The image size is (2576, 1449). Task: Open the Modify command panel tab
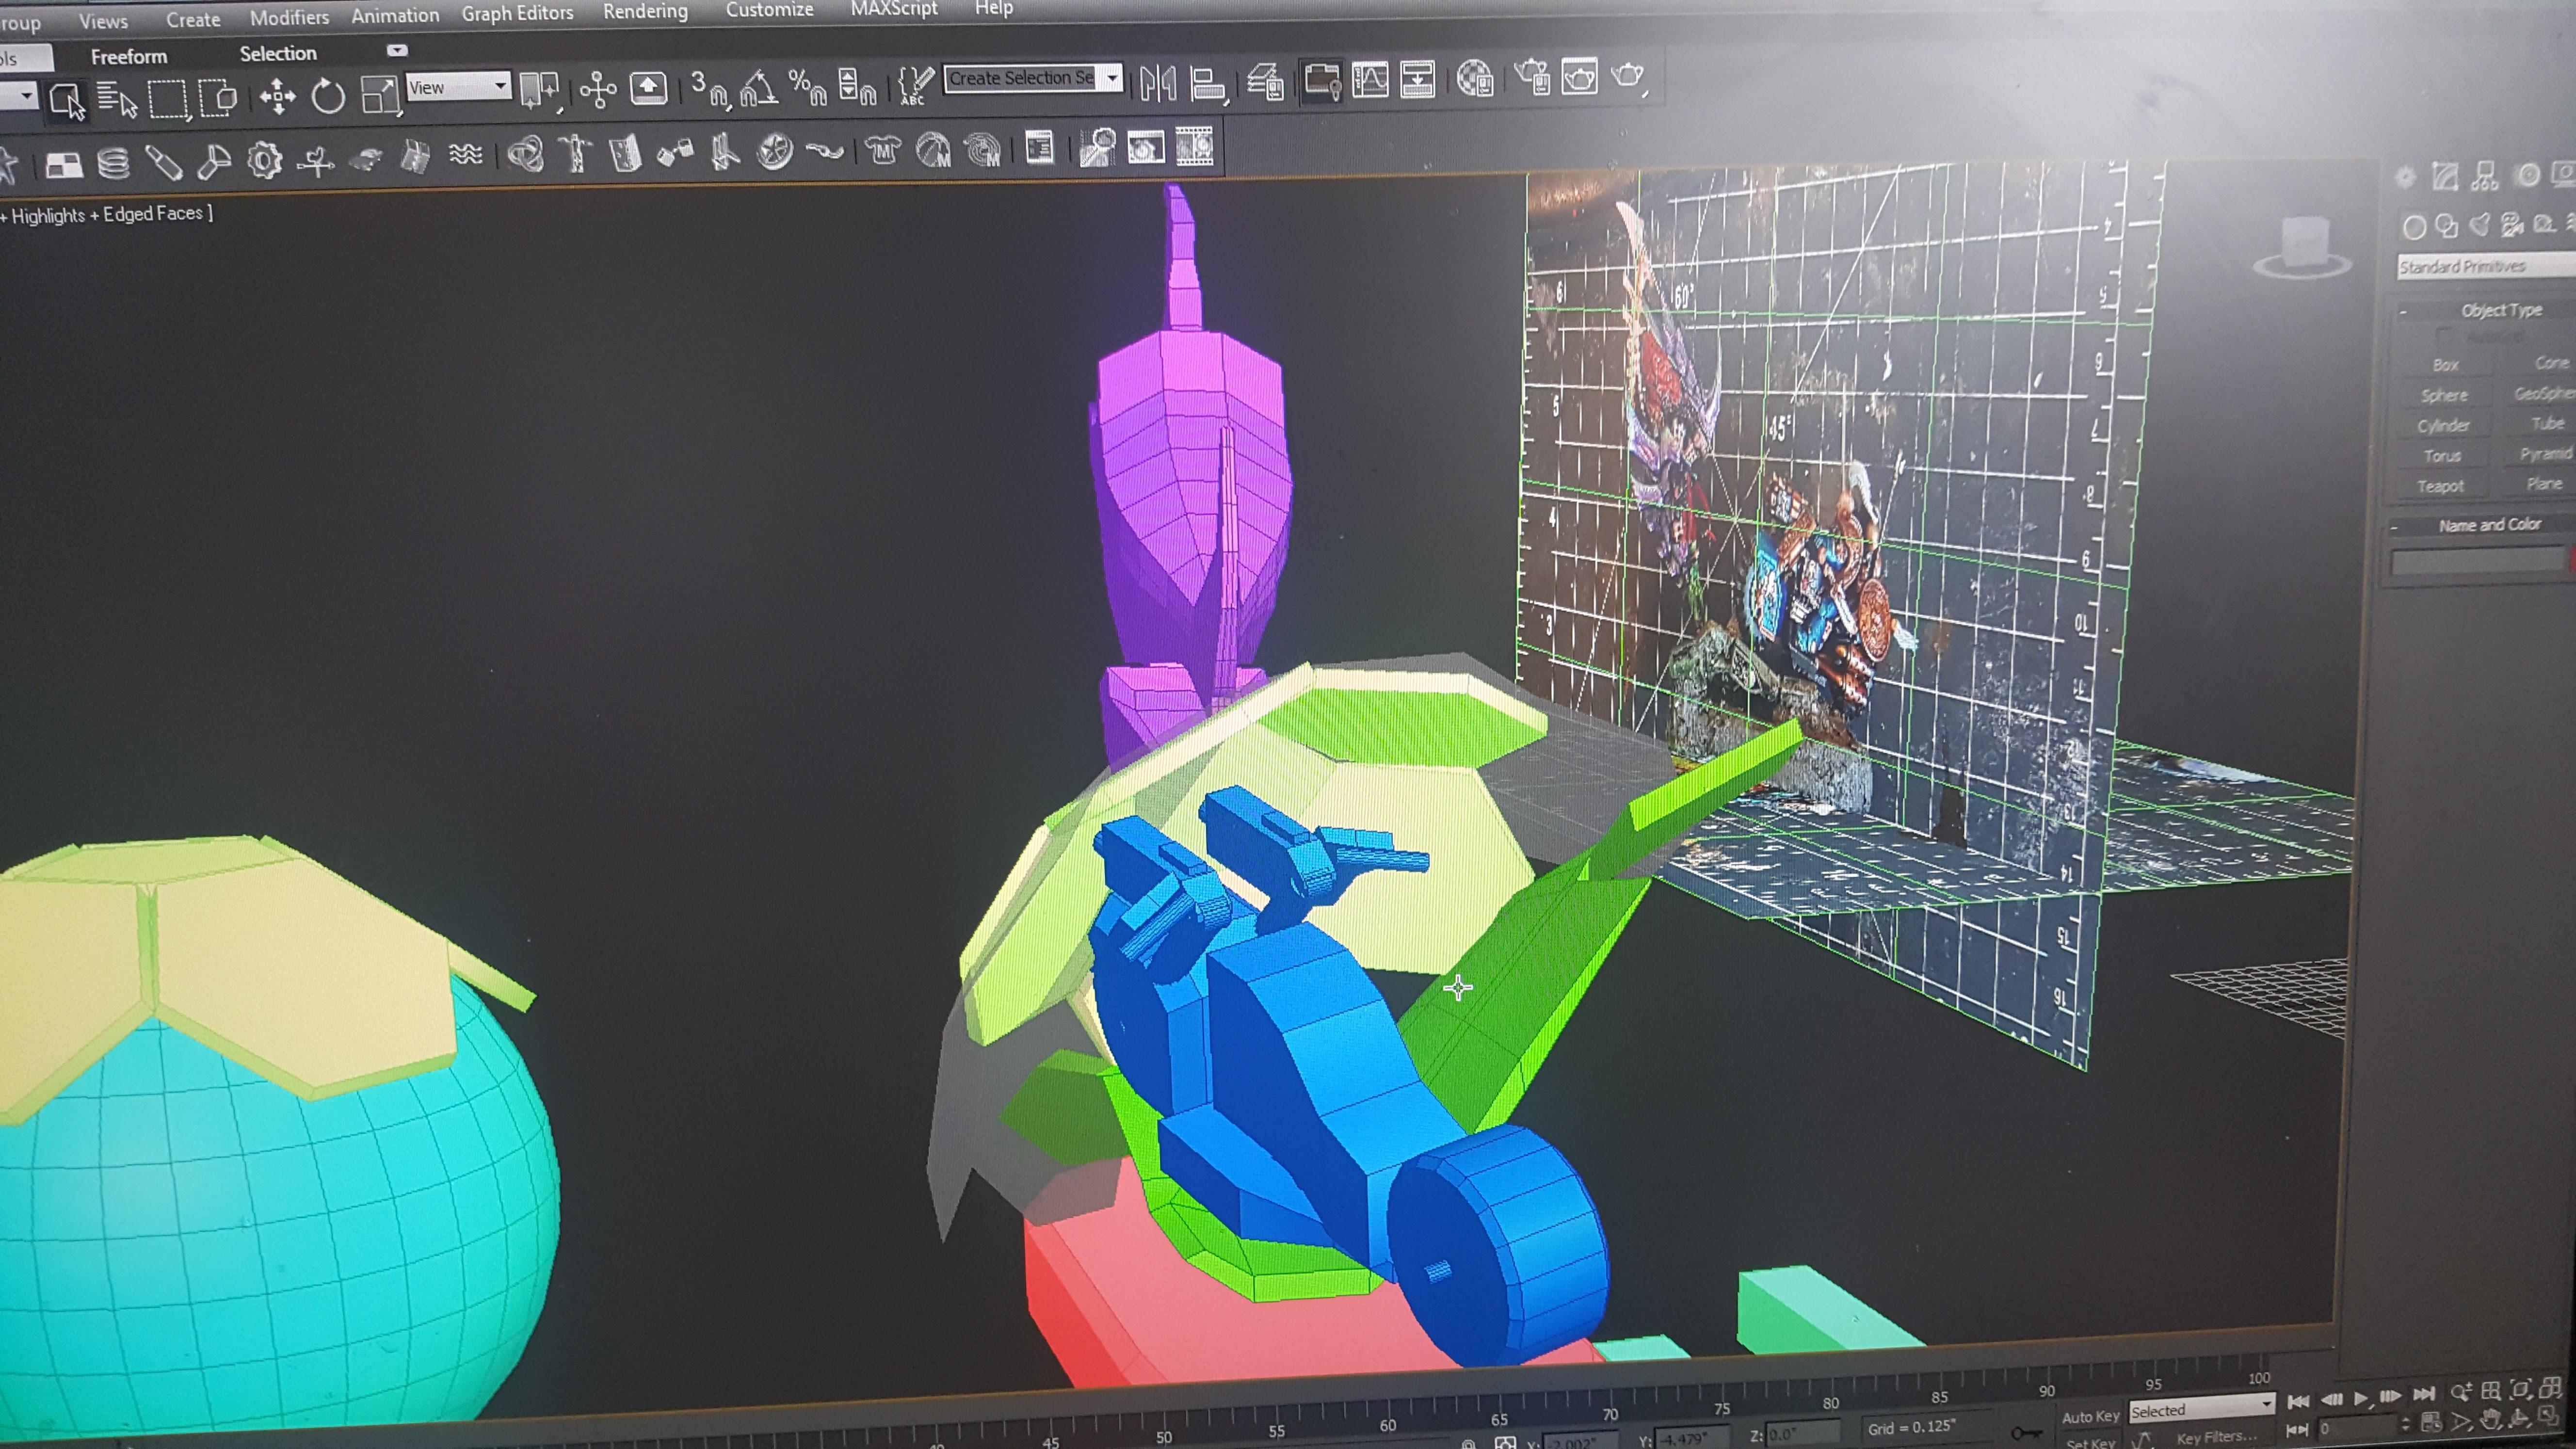[2446, 177]
